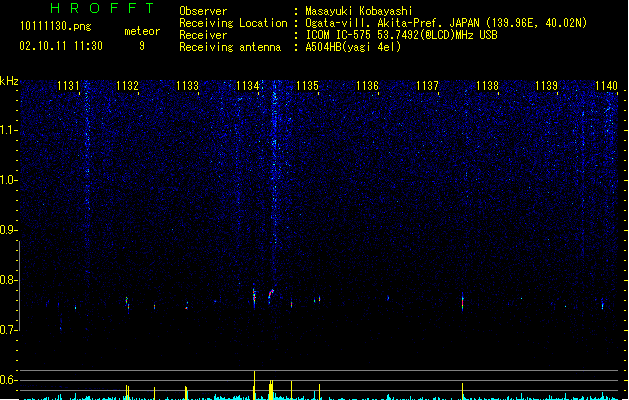The width and height of the screenshot is (629, 400).
Task: Click the meteor label
Action: click(142, 31)
